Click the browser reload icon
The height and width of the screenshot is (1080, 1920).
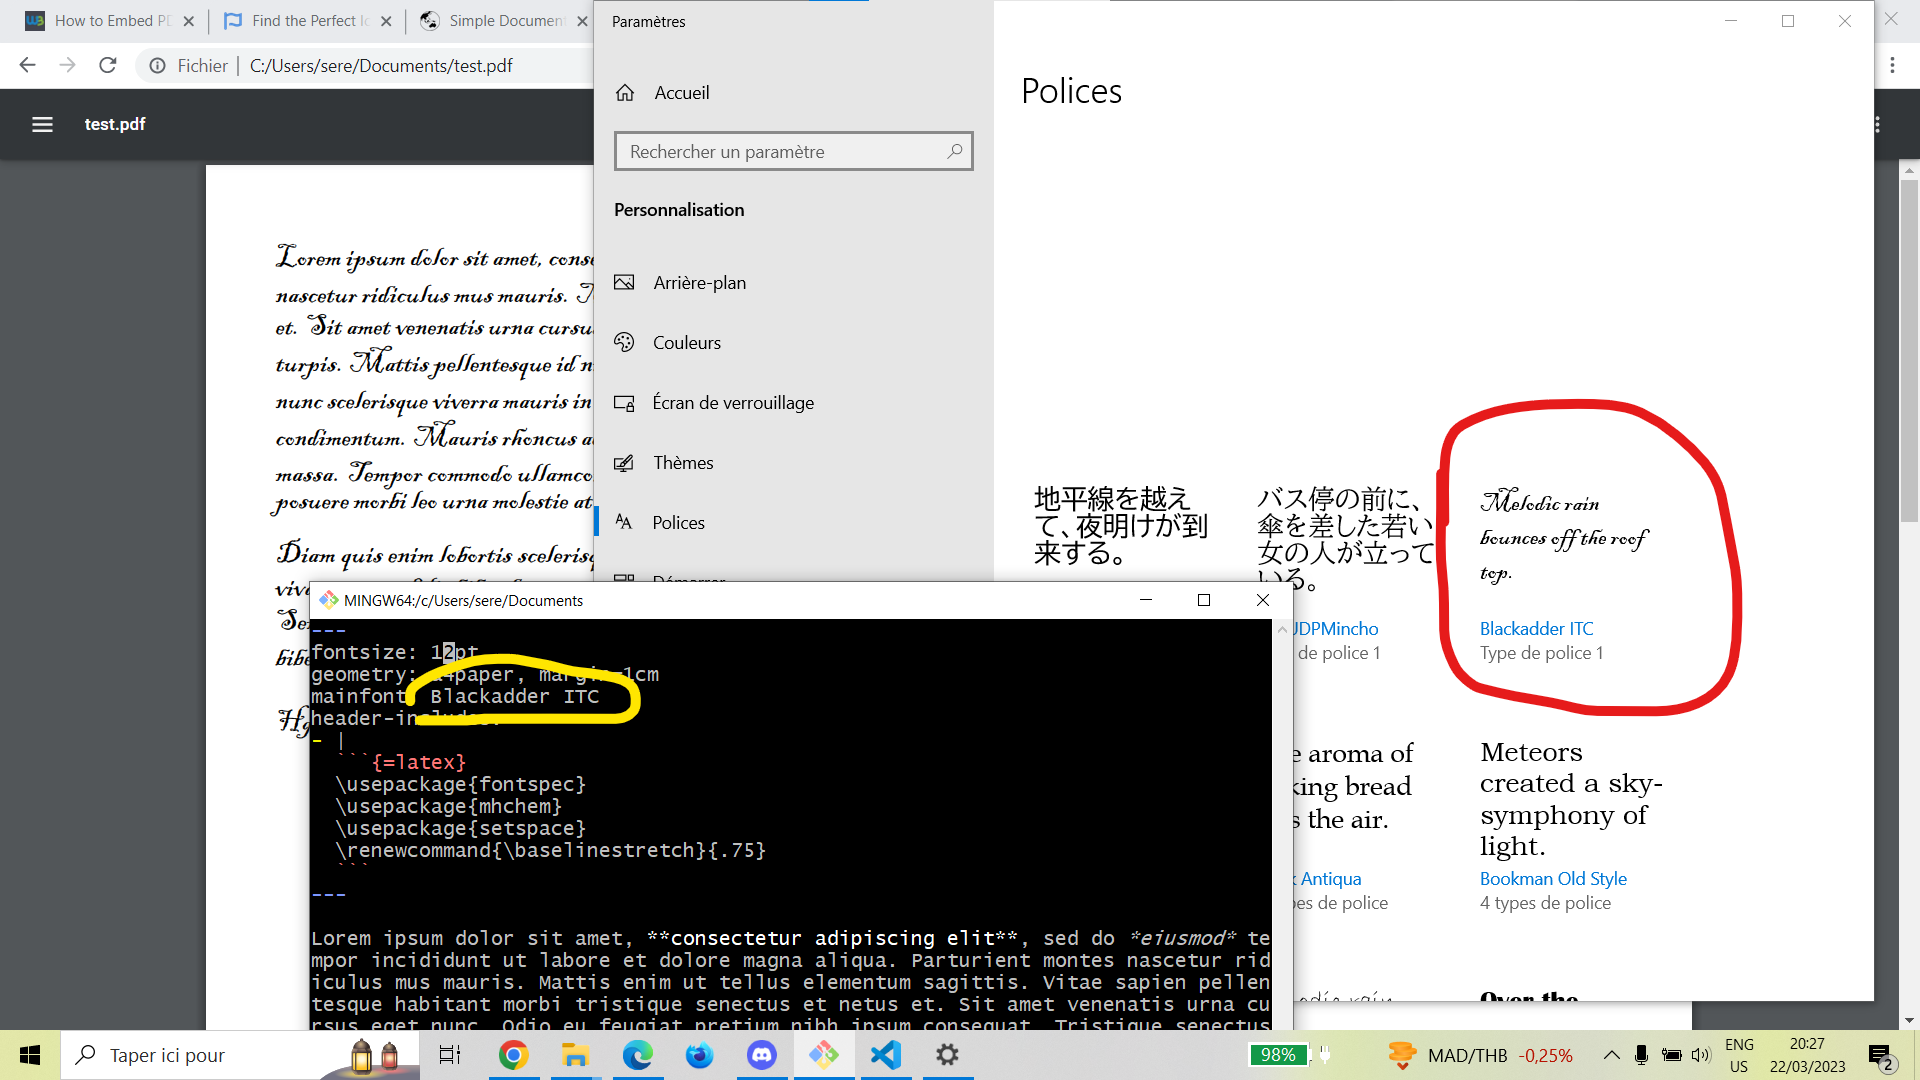(x=108, y=65)
